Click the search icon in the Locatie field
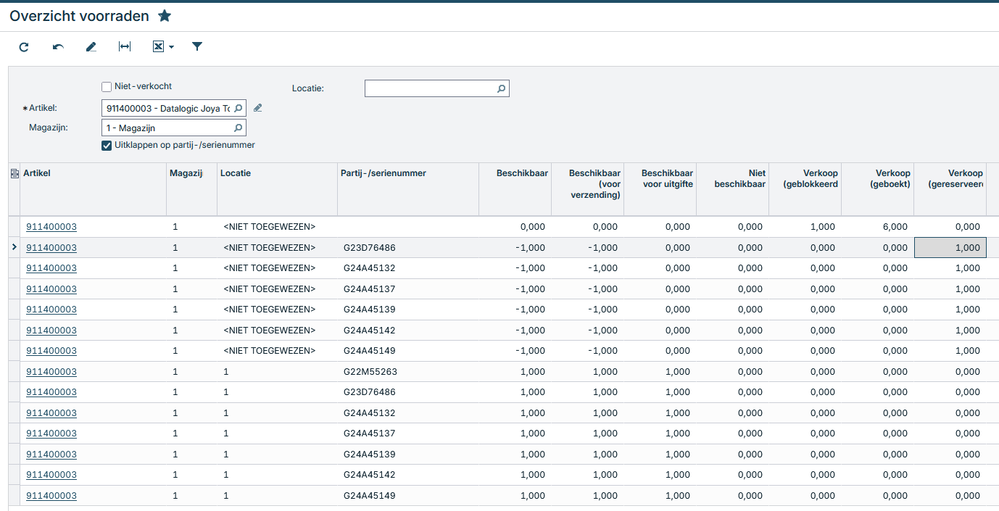This screenshot has height=511, width=999. (x=501, y=89)
